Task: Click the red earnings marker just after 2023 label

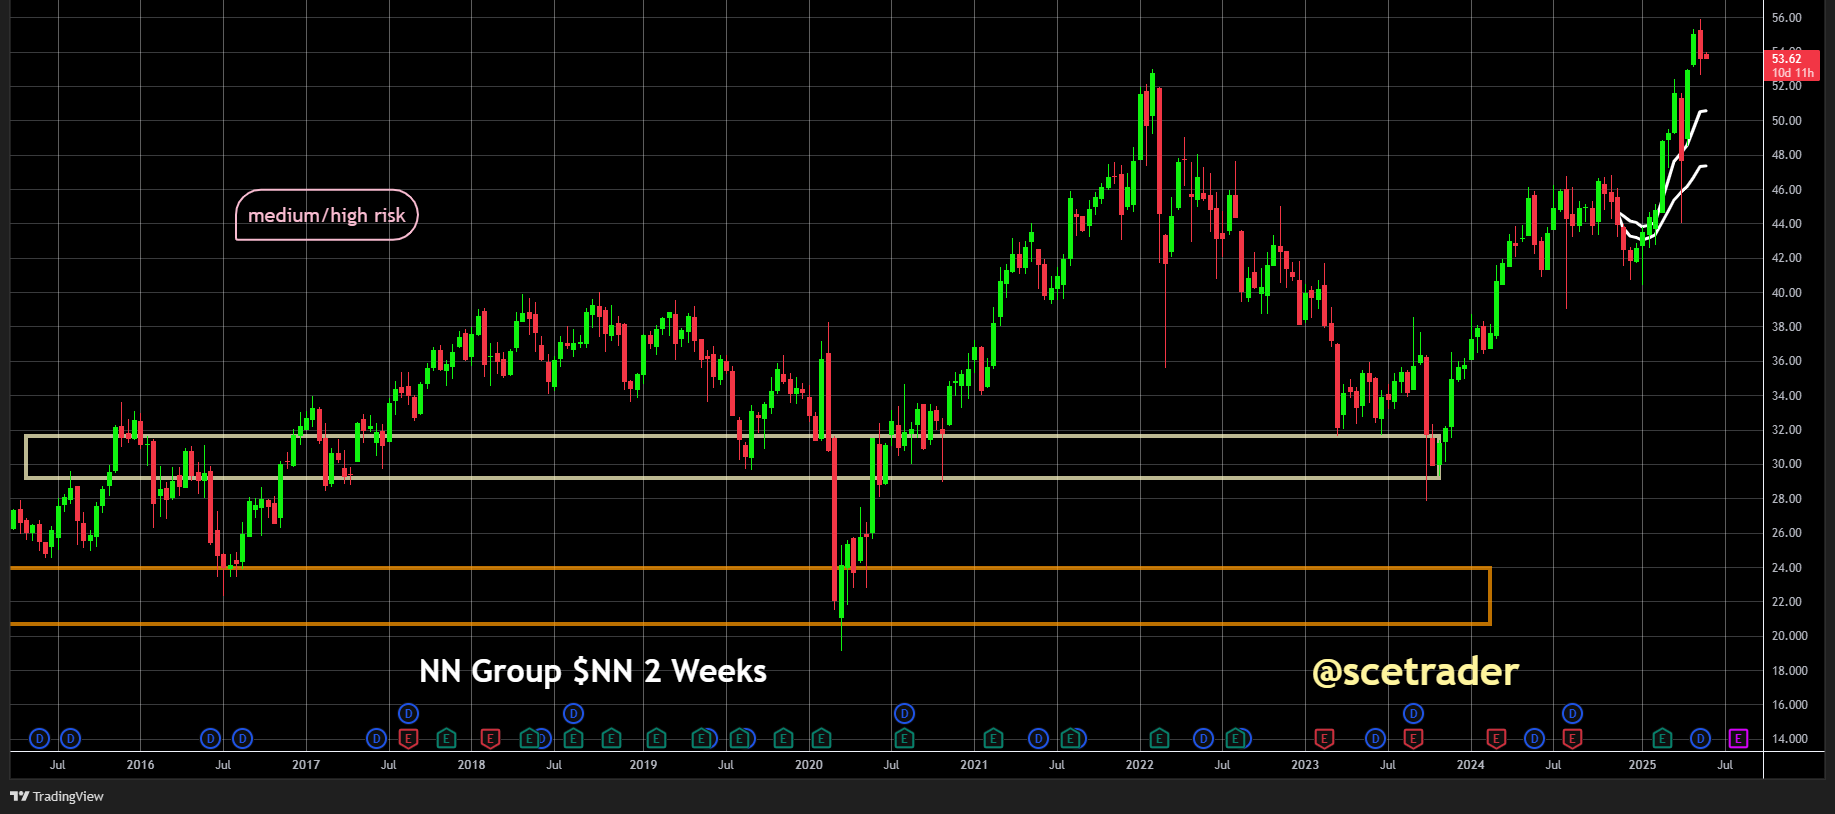Action: pos(1324,739)
